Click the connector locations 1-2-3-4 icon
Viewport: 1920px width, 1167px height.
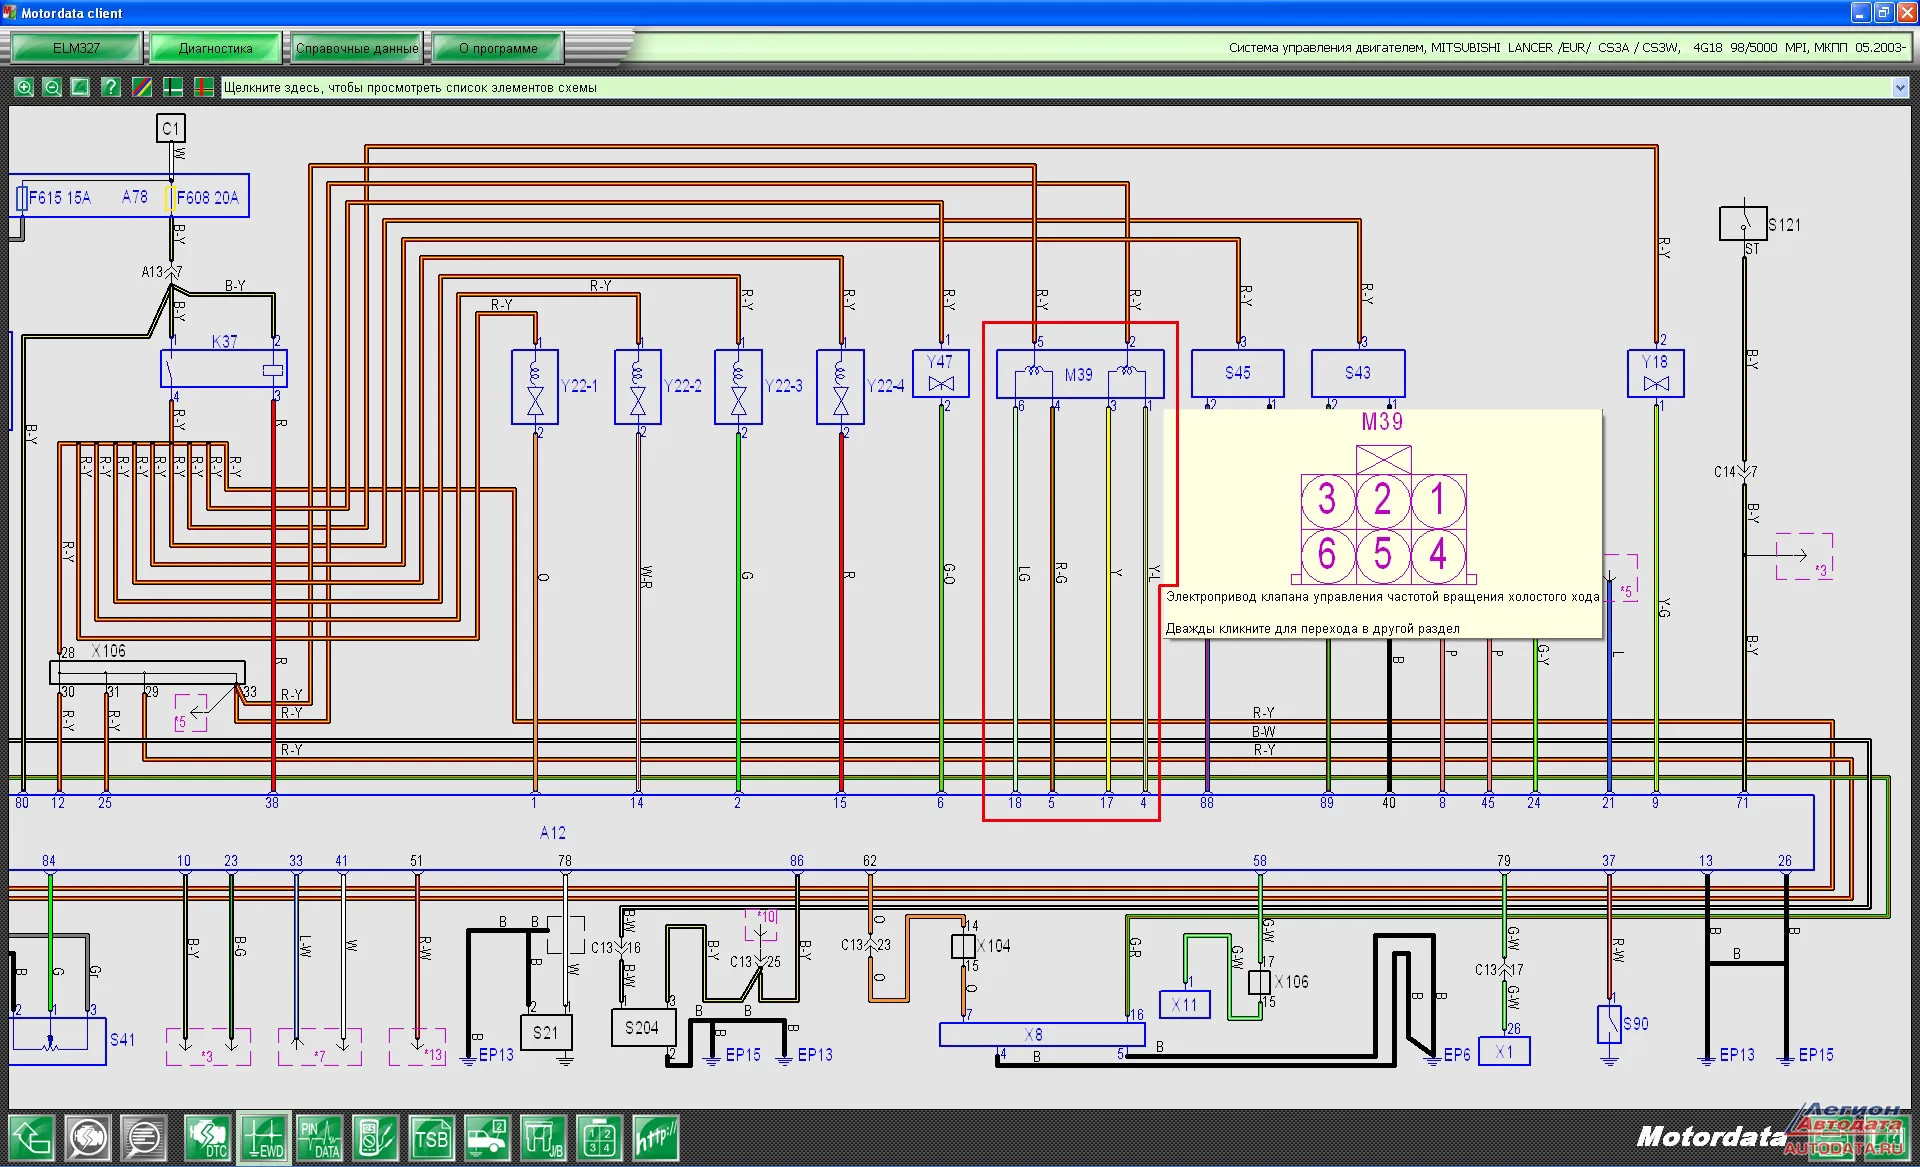pyautogui.click(x=599, y=1138)
